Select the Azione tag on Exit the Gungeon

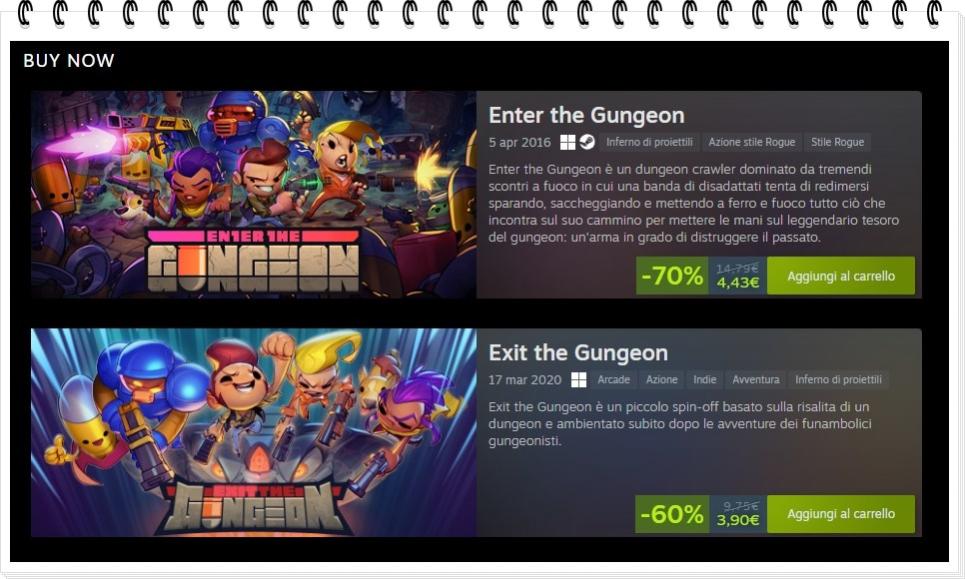662,380
